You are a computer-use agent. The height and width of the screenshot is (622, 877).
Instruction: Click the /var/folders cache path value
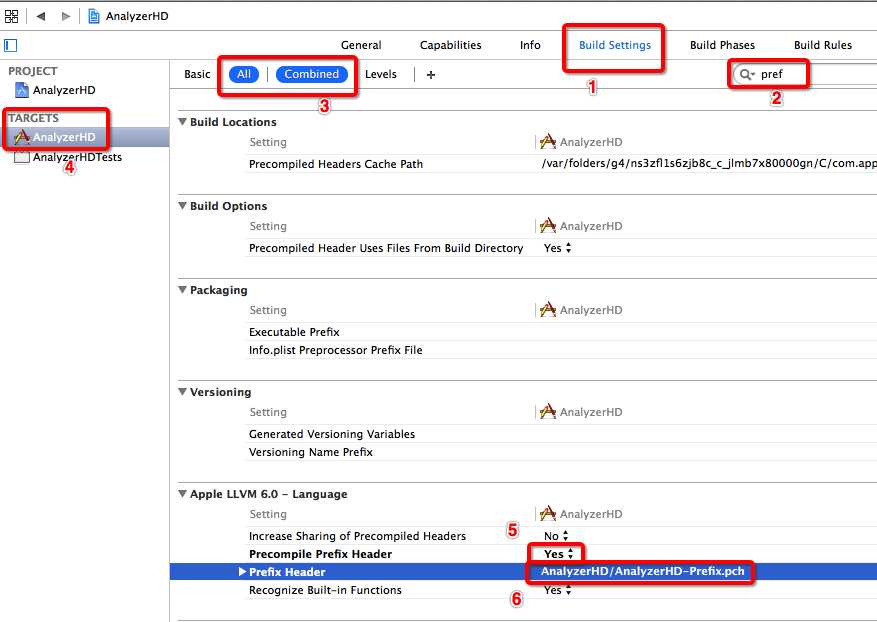click(x=709, y=163)
